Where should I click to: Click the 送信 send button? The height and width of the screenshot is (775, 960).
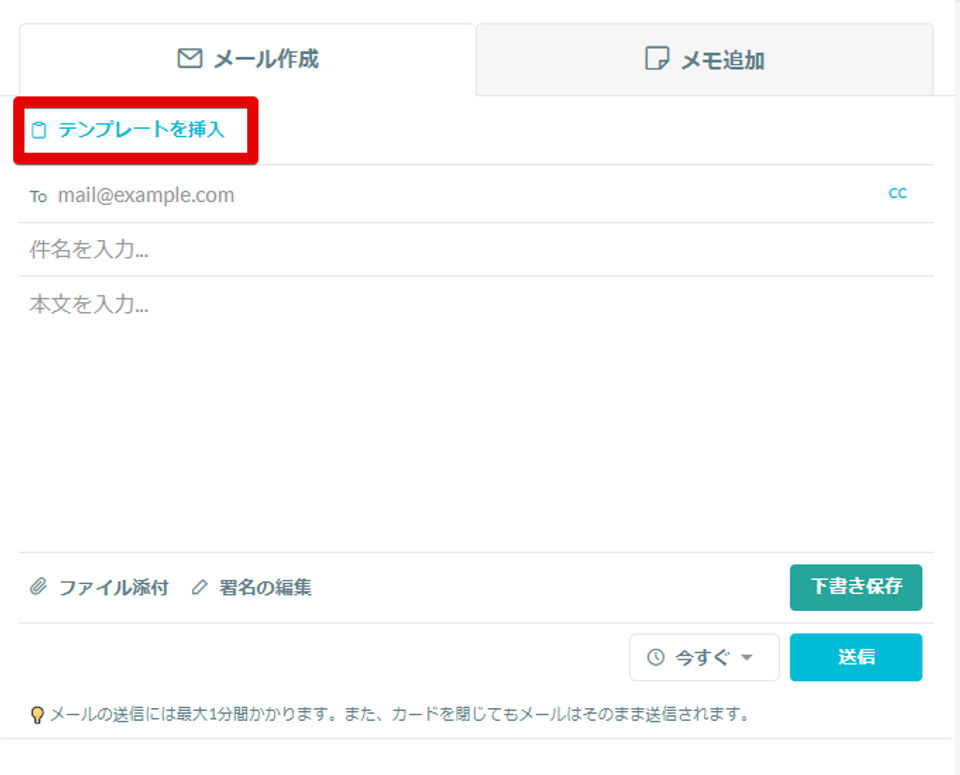click(x=856, y=657)
